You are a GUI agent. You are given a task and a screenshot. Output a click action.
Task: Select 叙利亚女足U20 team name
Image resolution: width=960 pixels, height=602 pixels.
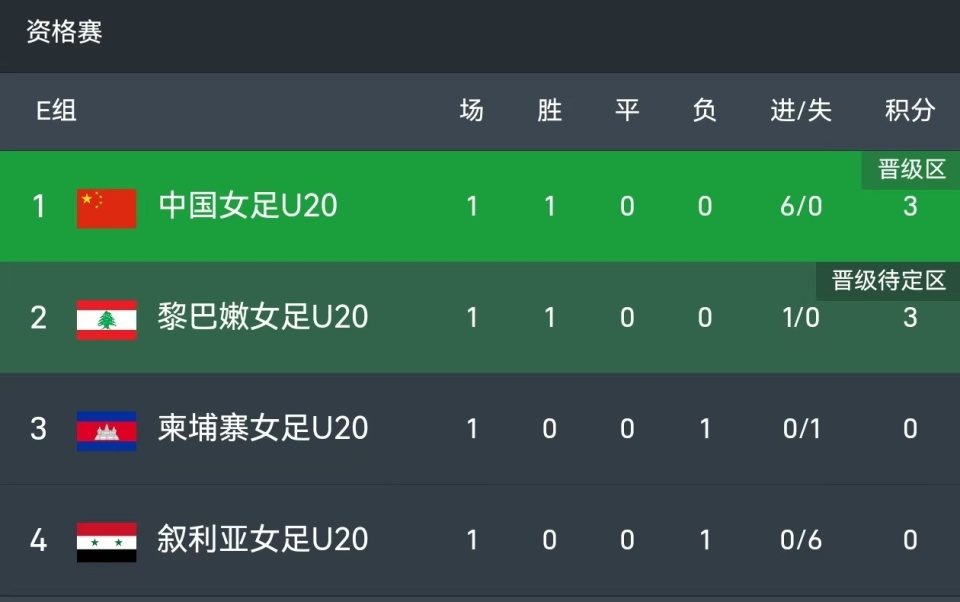point(263,541)
